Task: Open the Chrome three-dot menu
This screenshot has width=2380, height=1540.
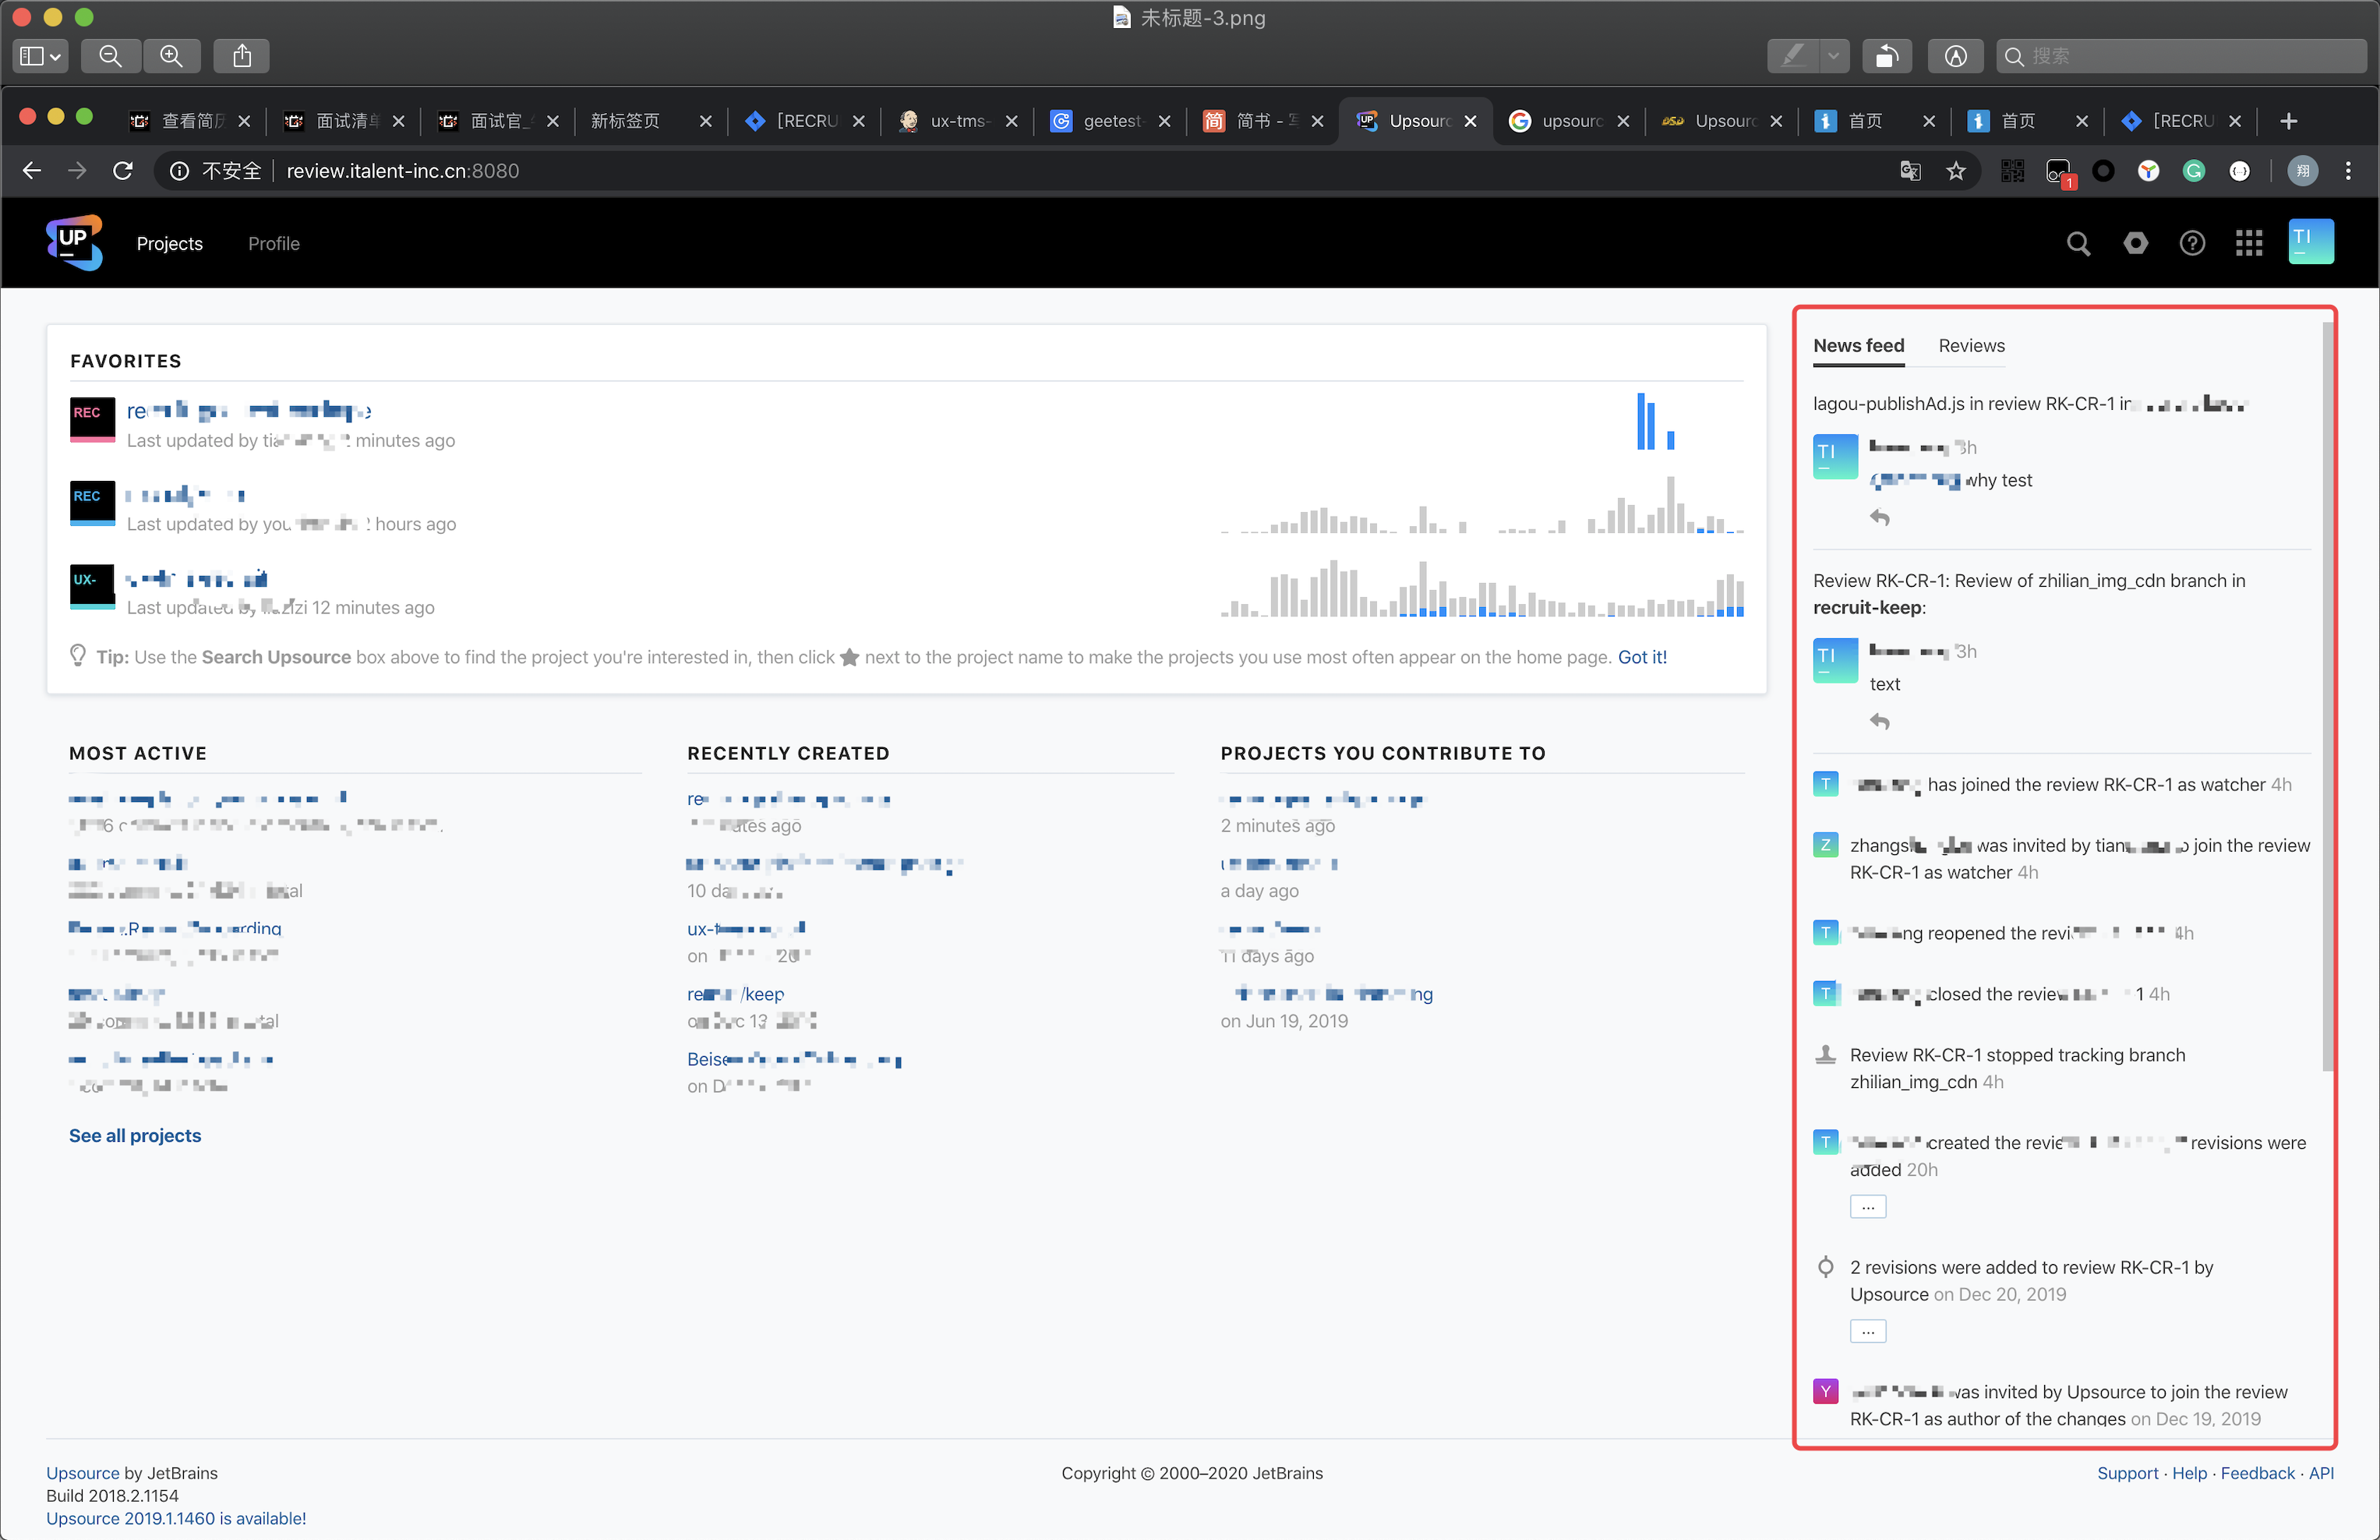Action: tap(2348, 171)
